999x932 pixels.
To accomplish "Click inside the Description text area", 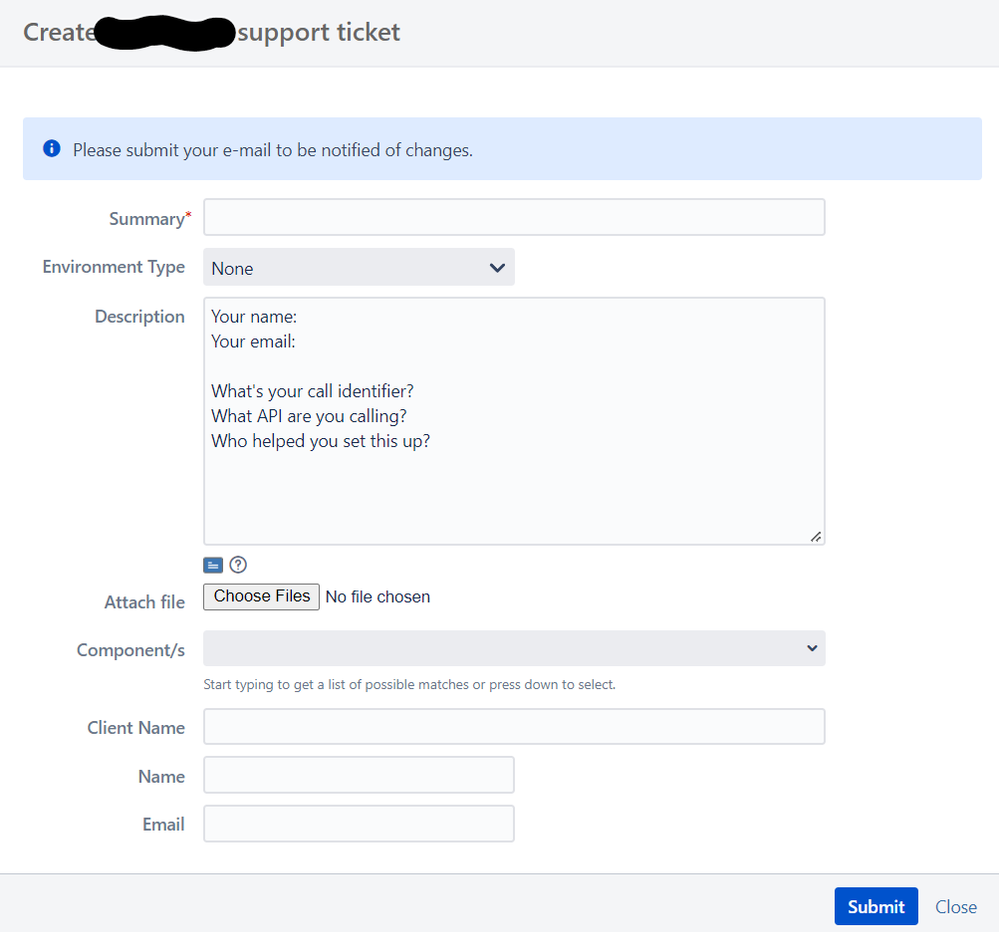I will point(514,421).
